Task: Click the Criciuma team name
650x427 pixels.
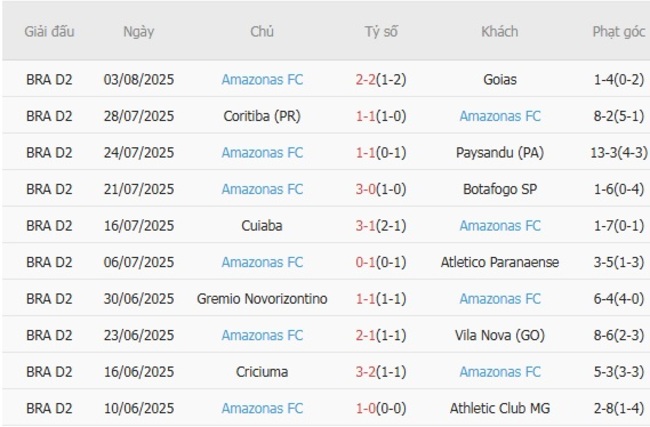Action: [x=263, y=372]
